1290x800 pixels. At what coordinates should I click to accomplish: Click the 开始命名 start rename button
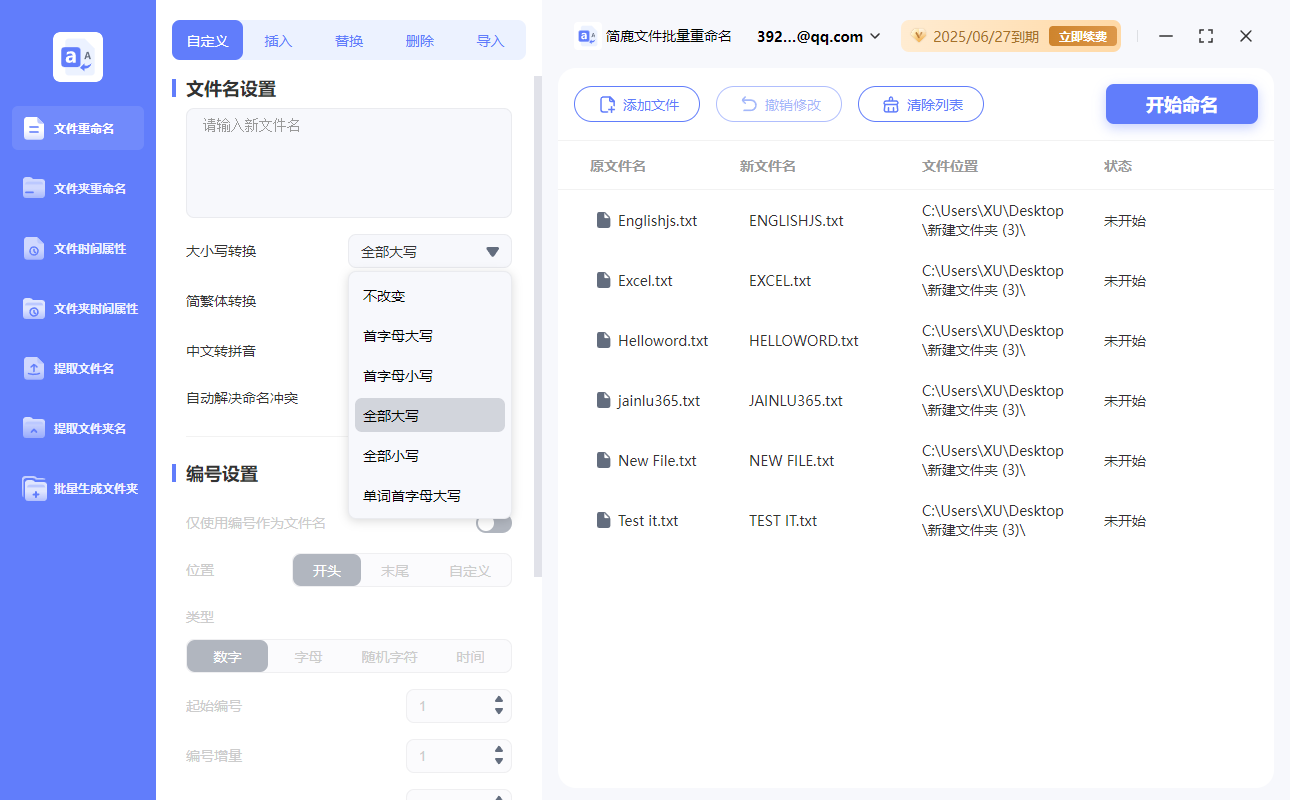pyautogui.click(x=1181, y=104)
